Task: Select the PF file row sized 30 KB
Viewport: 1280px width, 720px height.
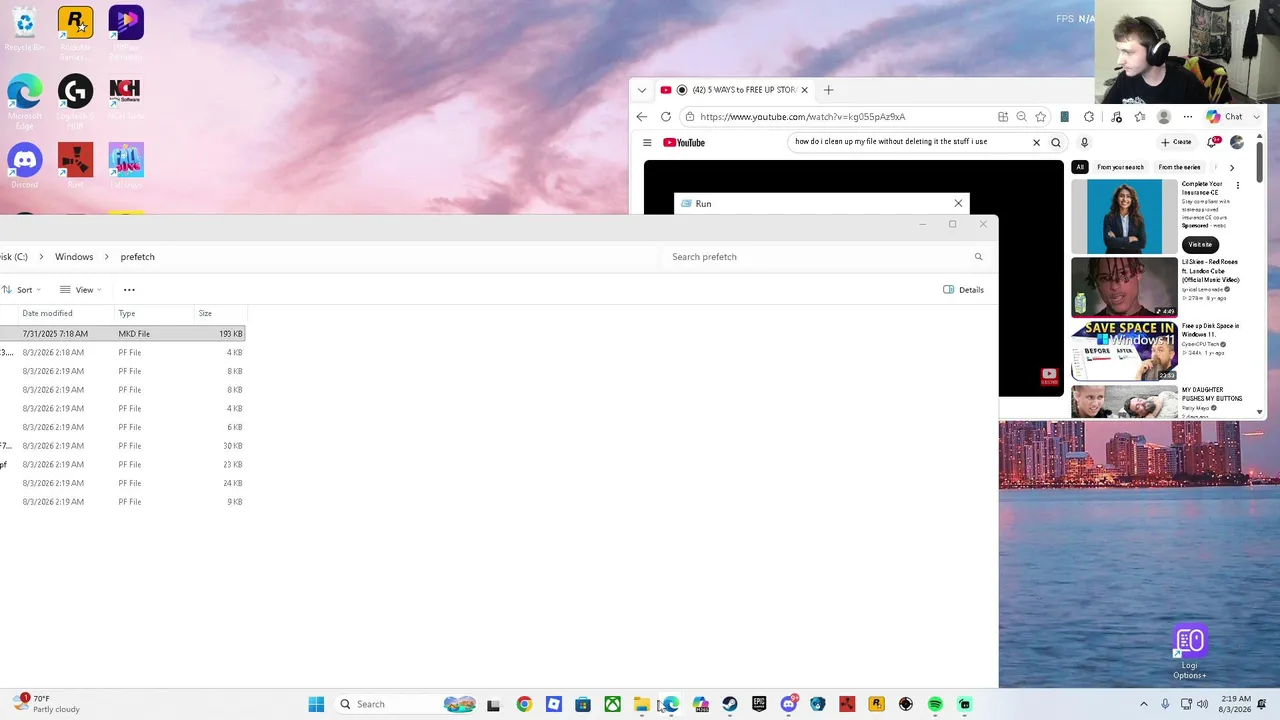Action: point(123,446)
